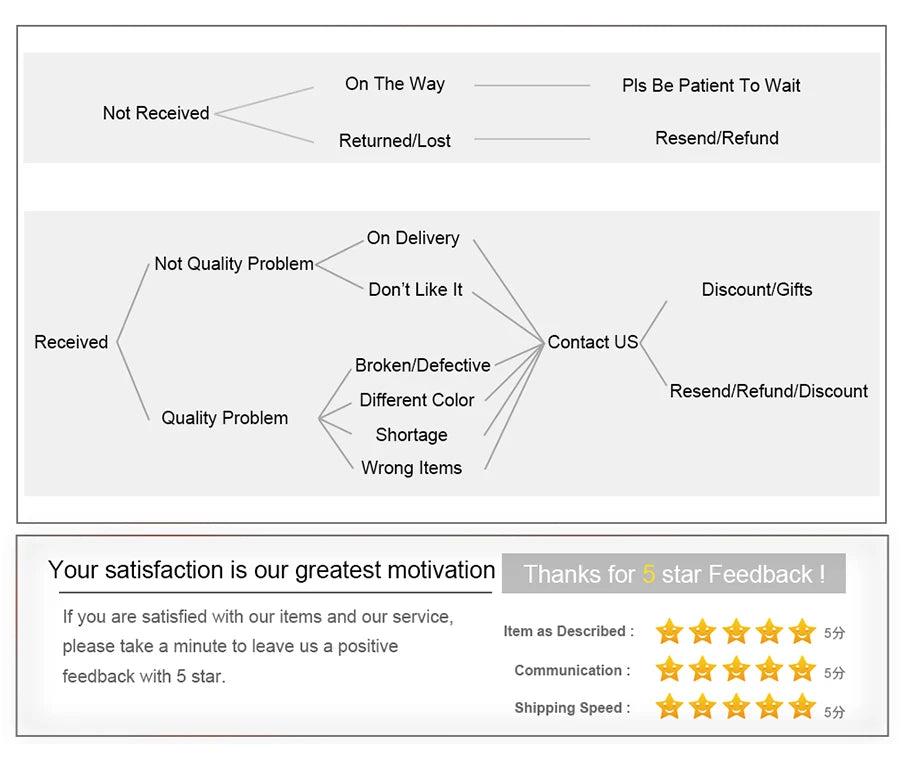The image size is (900, 769).
Task: Click the fifth star in Shipping Speed row
Action: [x=802, y=707]
